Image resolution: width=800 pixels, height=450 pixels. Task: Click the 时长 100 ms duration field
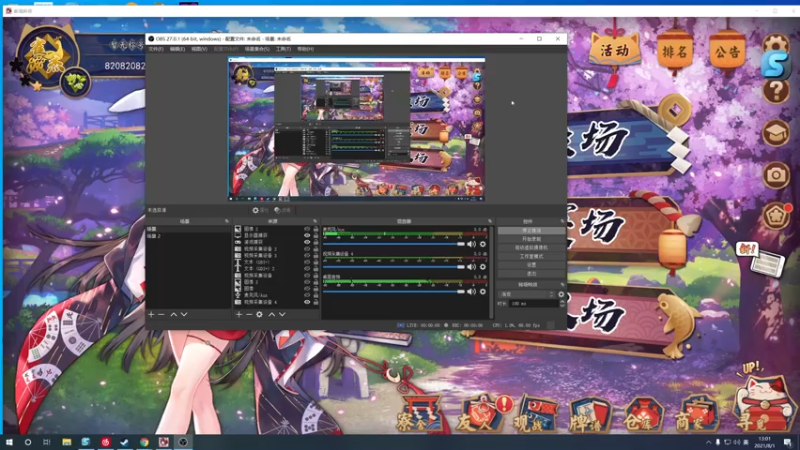[x=534, y=304]
